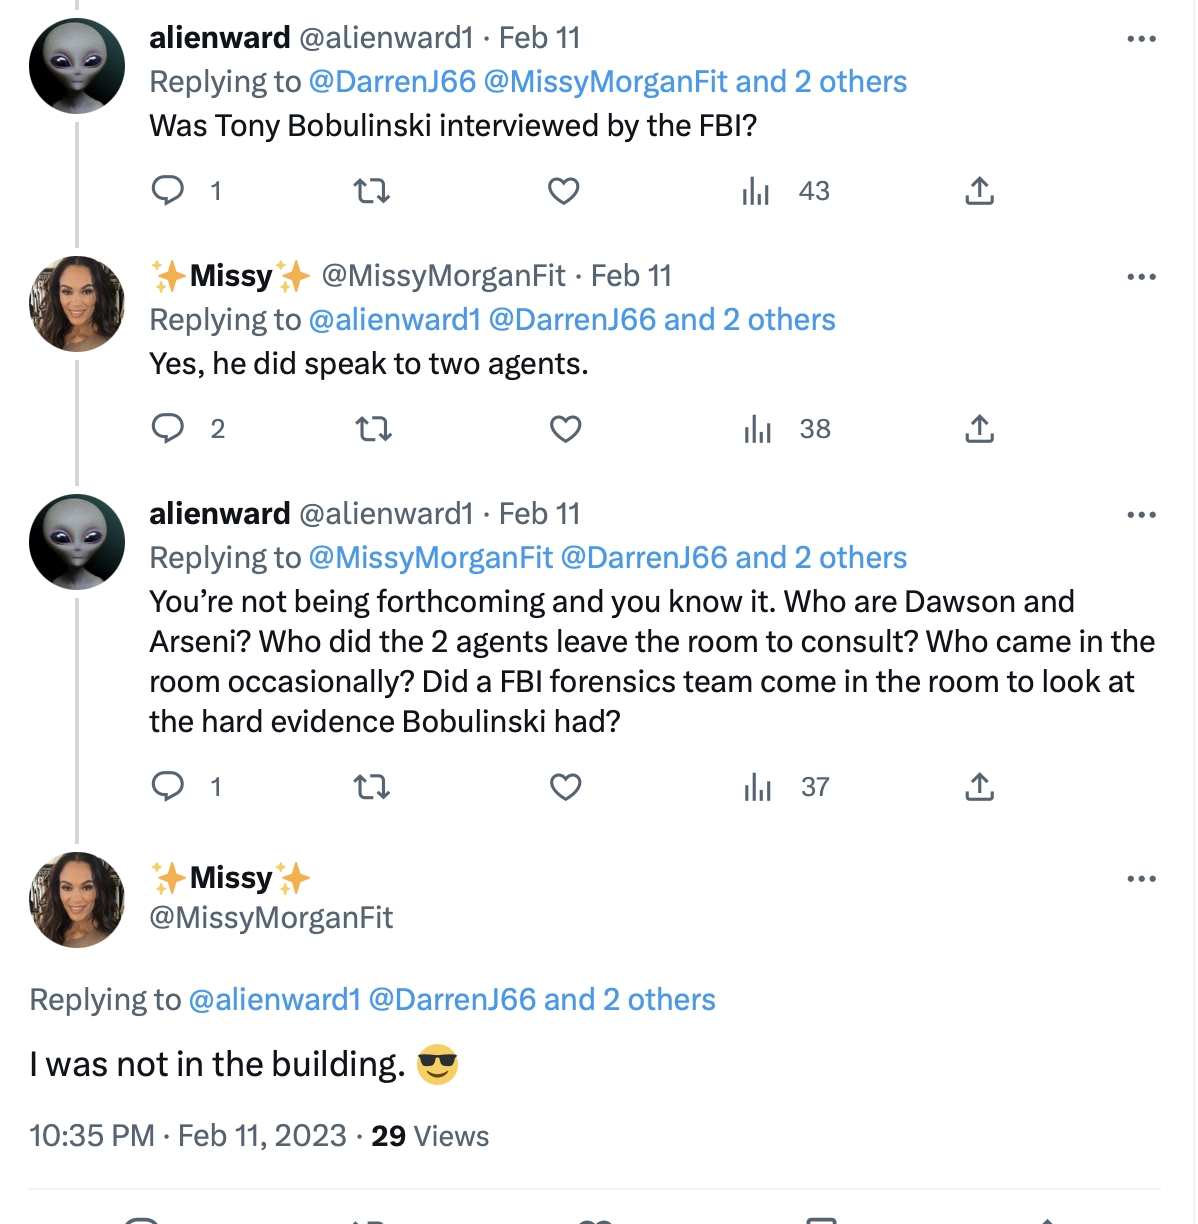Share Missy's tweet with 38 views
This screenshot has width=1198, height=1224.
click(x=978, y=428)
